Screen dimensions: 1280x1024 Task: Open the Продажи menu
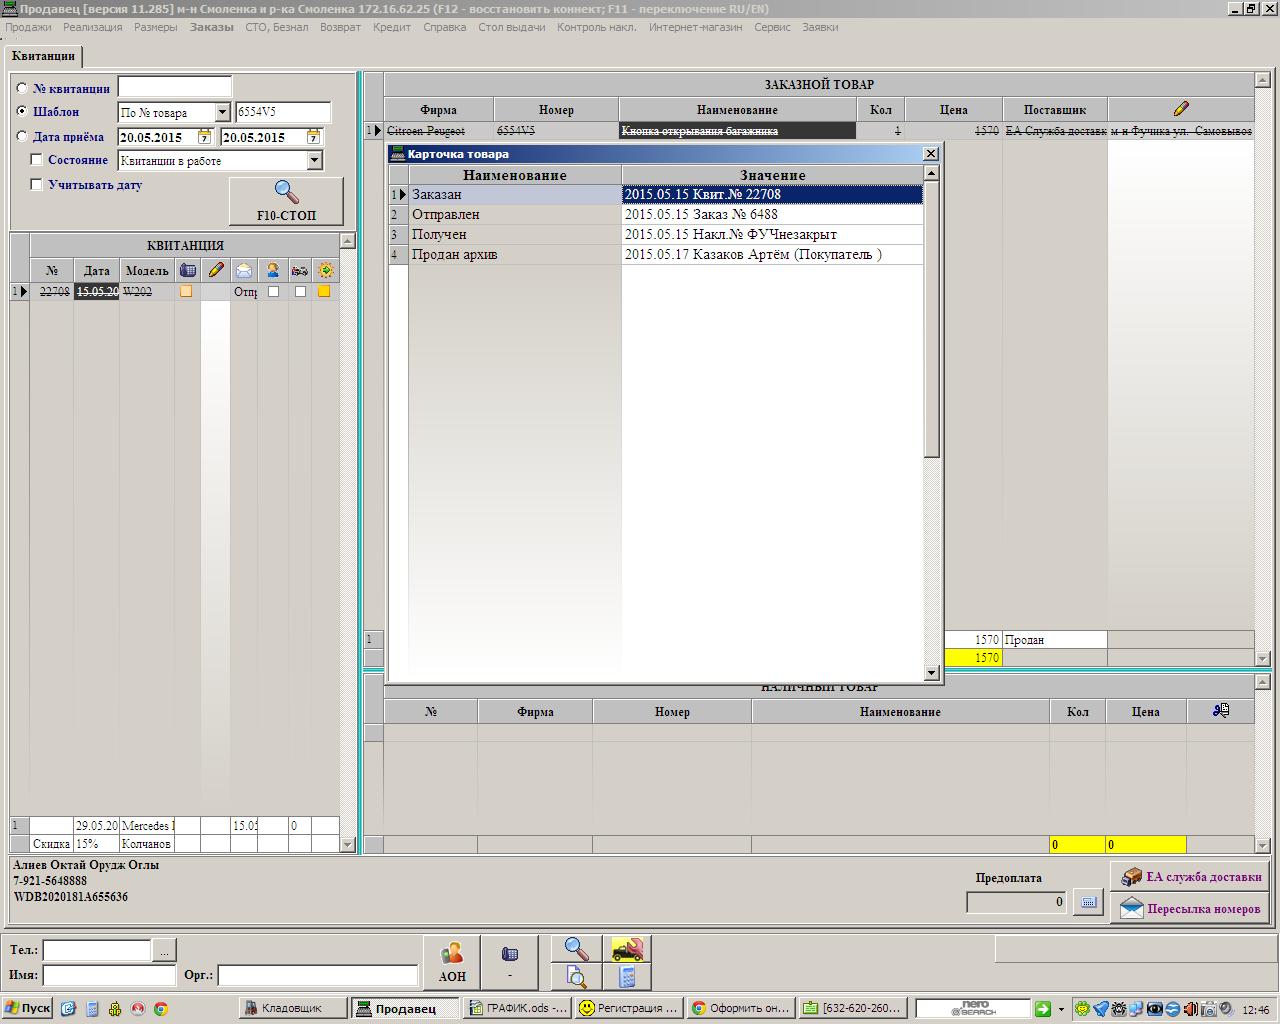coord(28,27)
